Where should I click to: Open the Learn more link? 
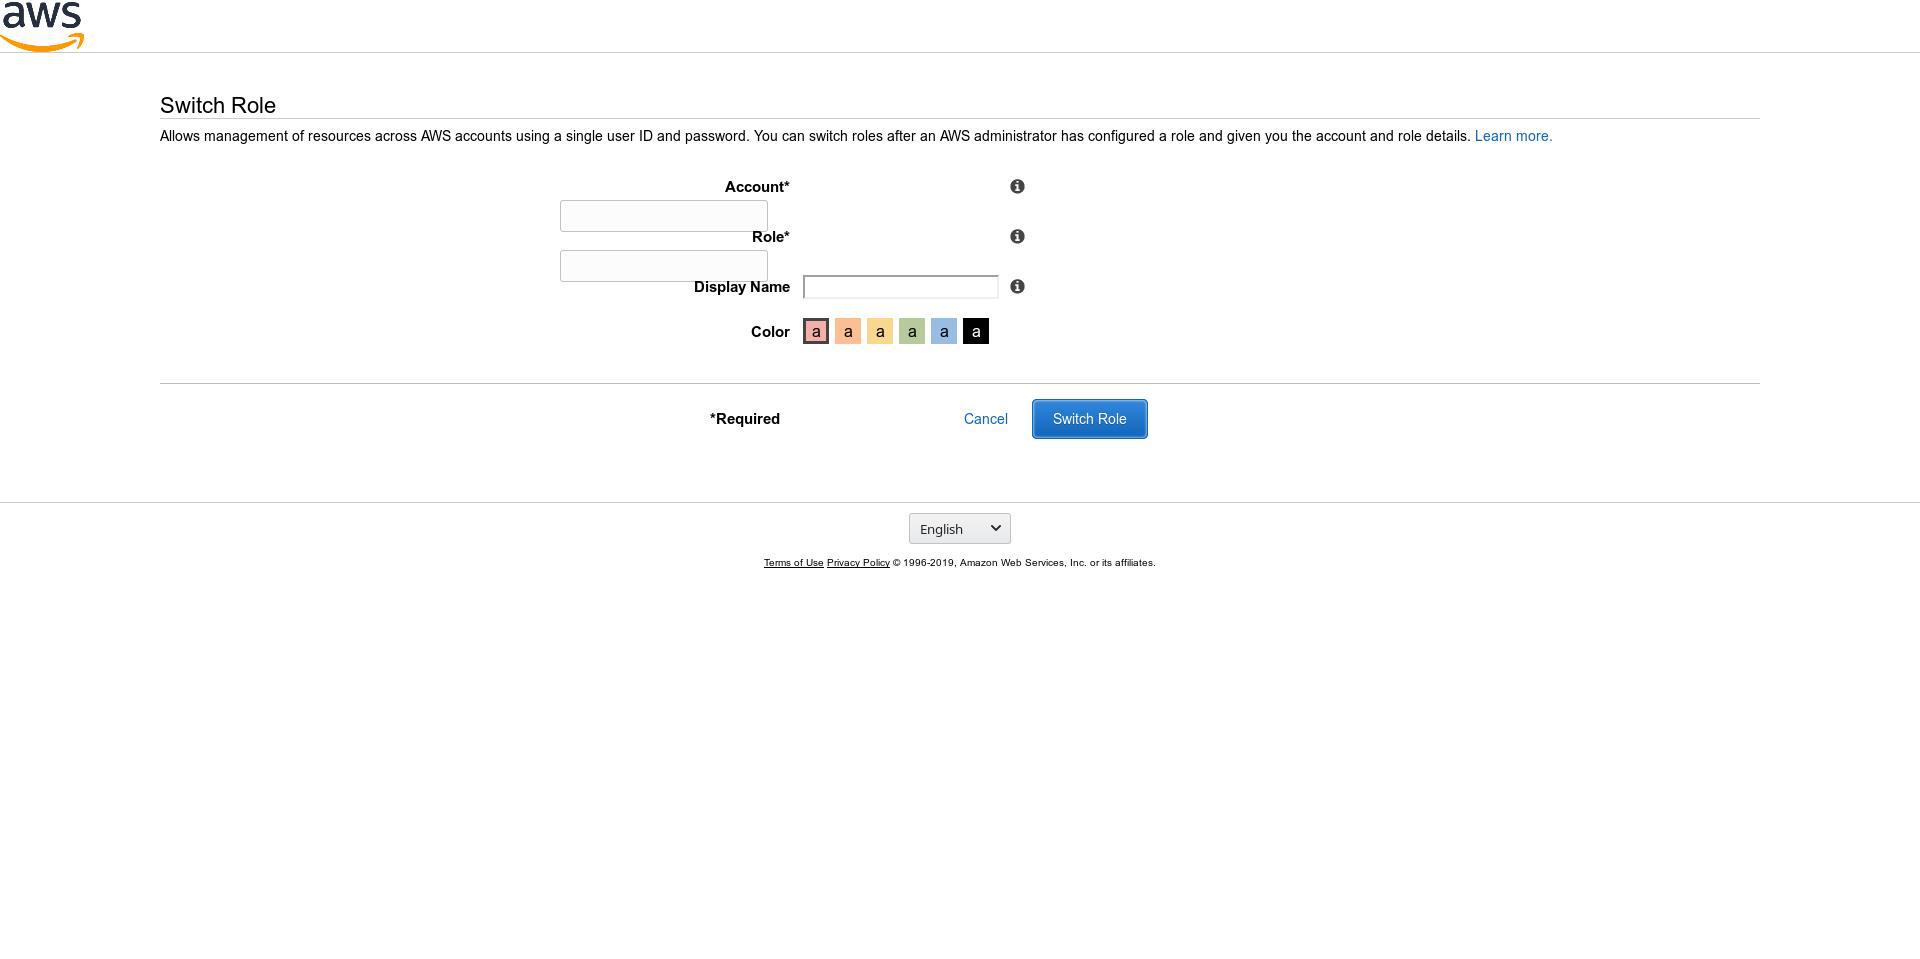tap(1513, 136)
